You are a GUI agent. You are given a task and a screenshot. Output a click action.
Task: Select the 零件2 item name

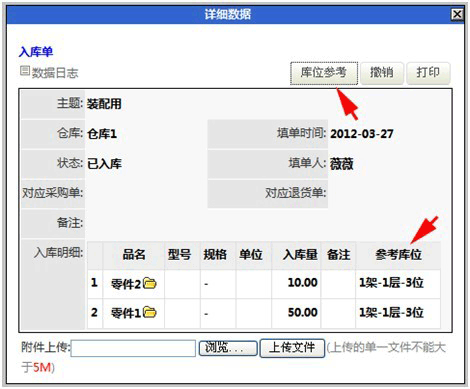click(x=126, y=284)
